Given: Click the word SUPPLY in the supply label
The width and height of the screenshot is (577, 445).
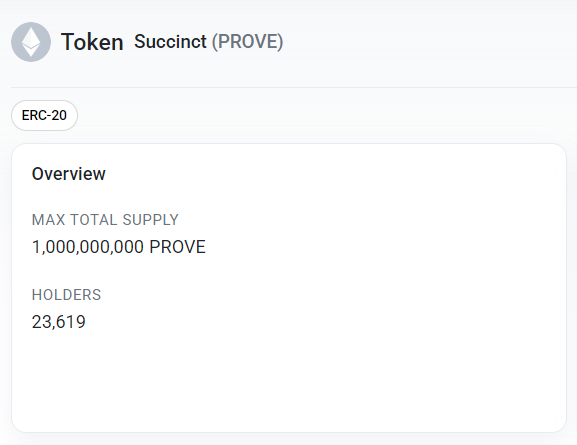Looking at the screenshot, I should coord(151,220).
